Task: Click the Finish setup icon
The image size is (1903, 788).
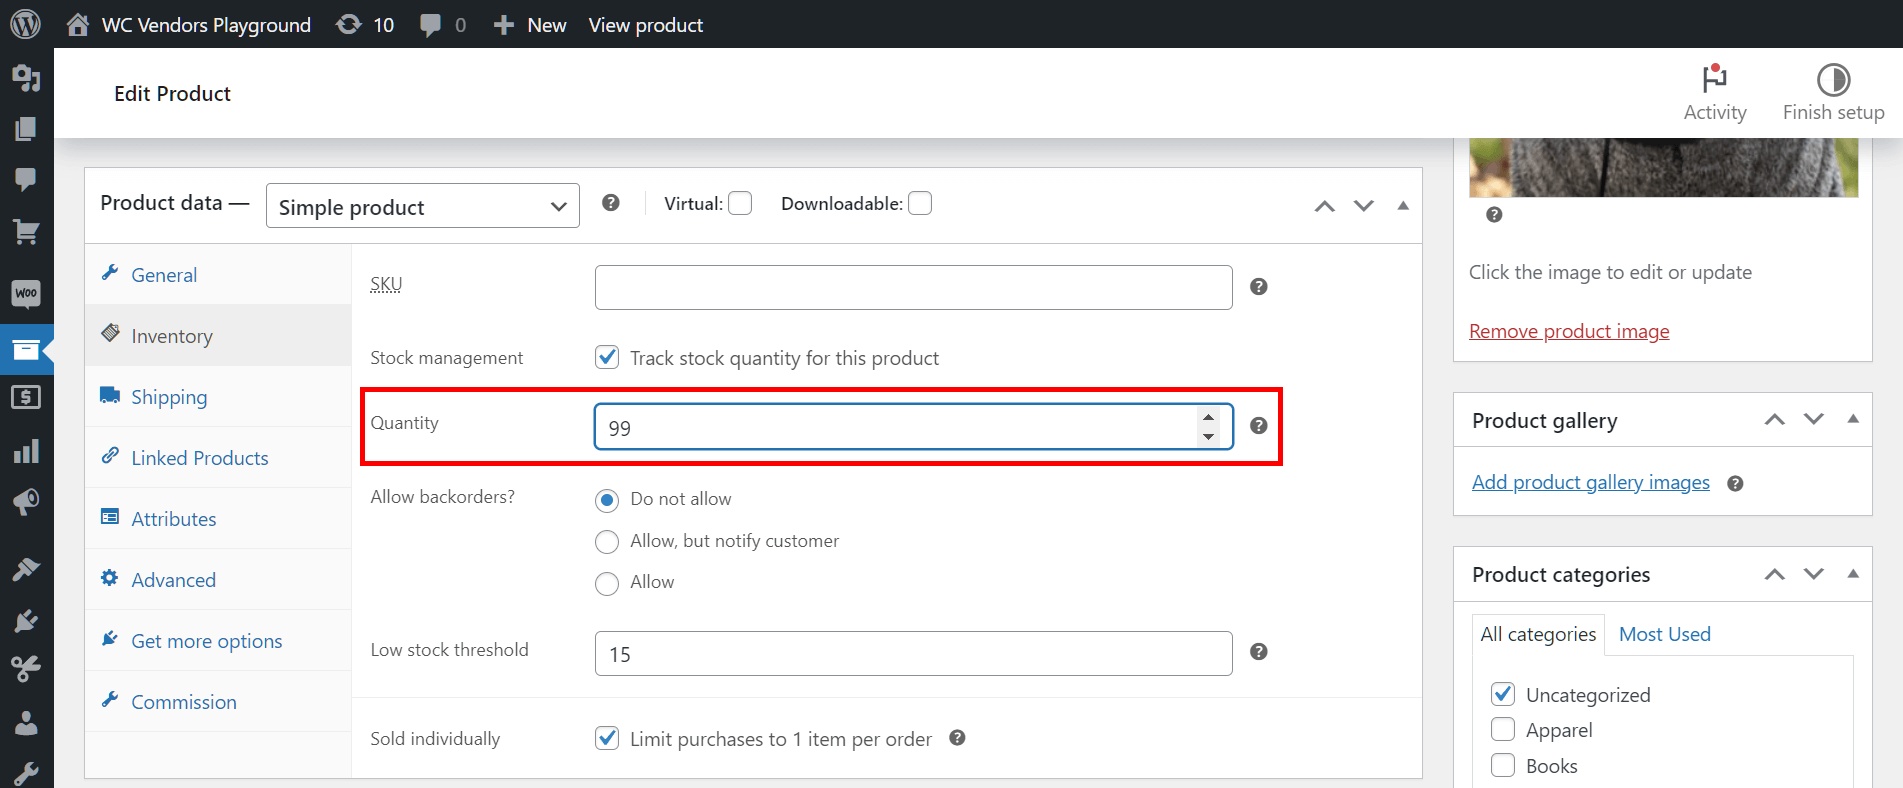Action: (1832, 80)
